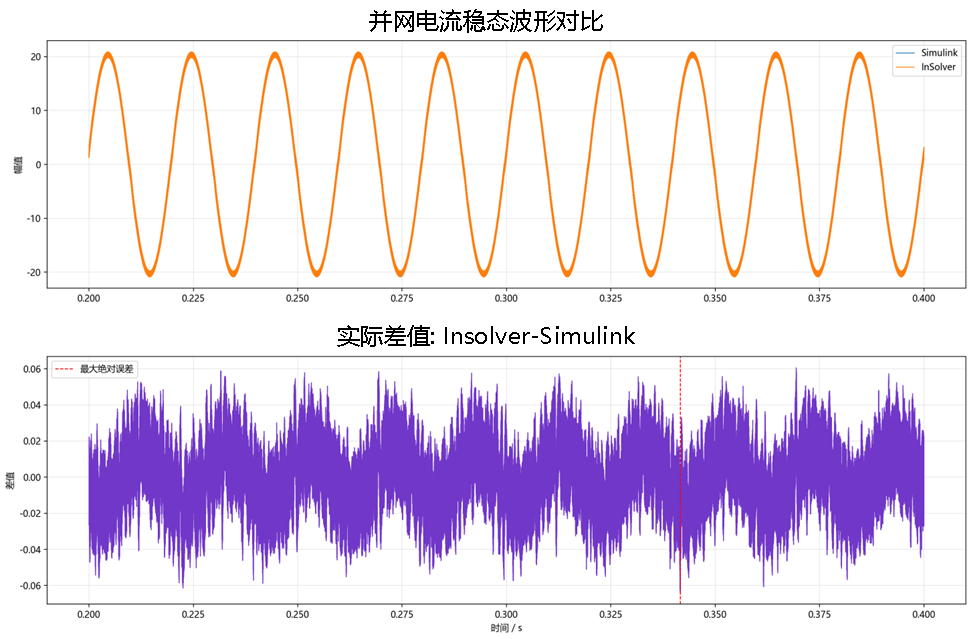Click the 0.400 x-tick under the difference chart

click(924, 614)
